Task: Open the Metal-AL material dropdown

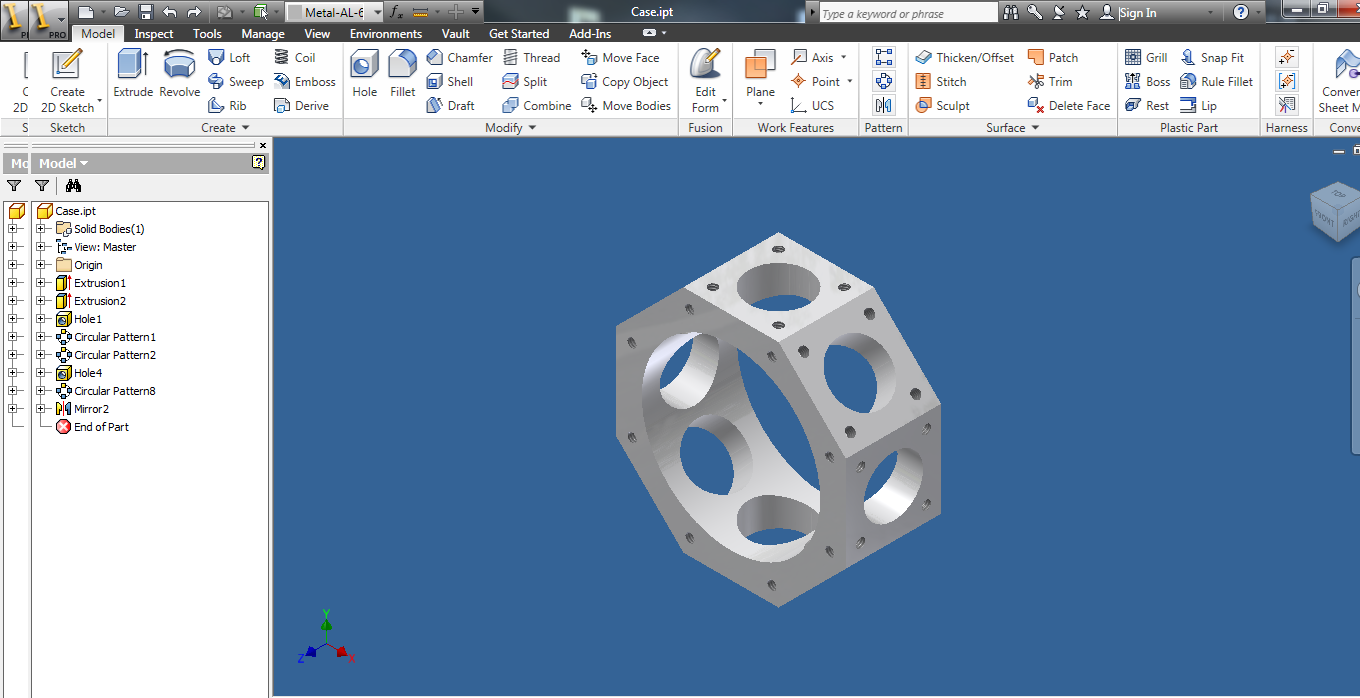Action: (x=377, y=12)
